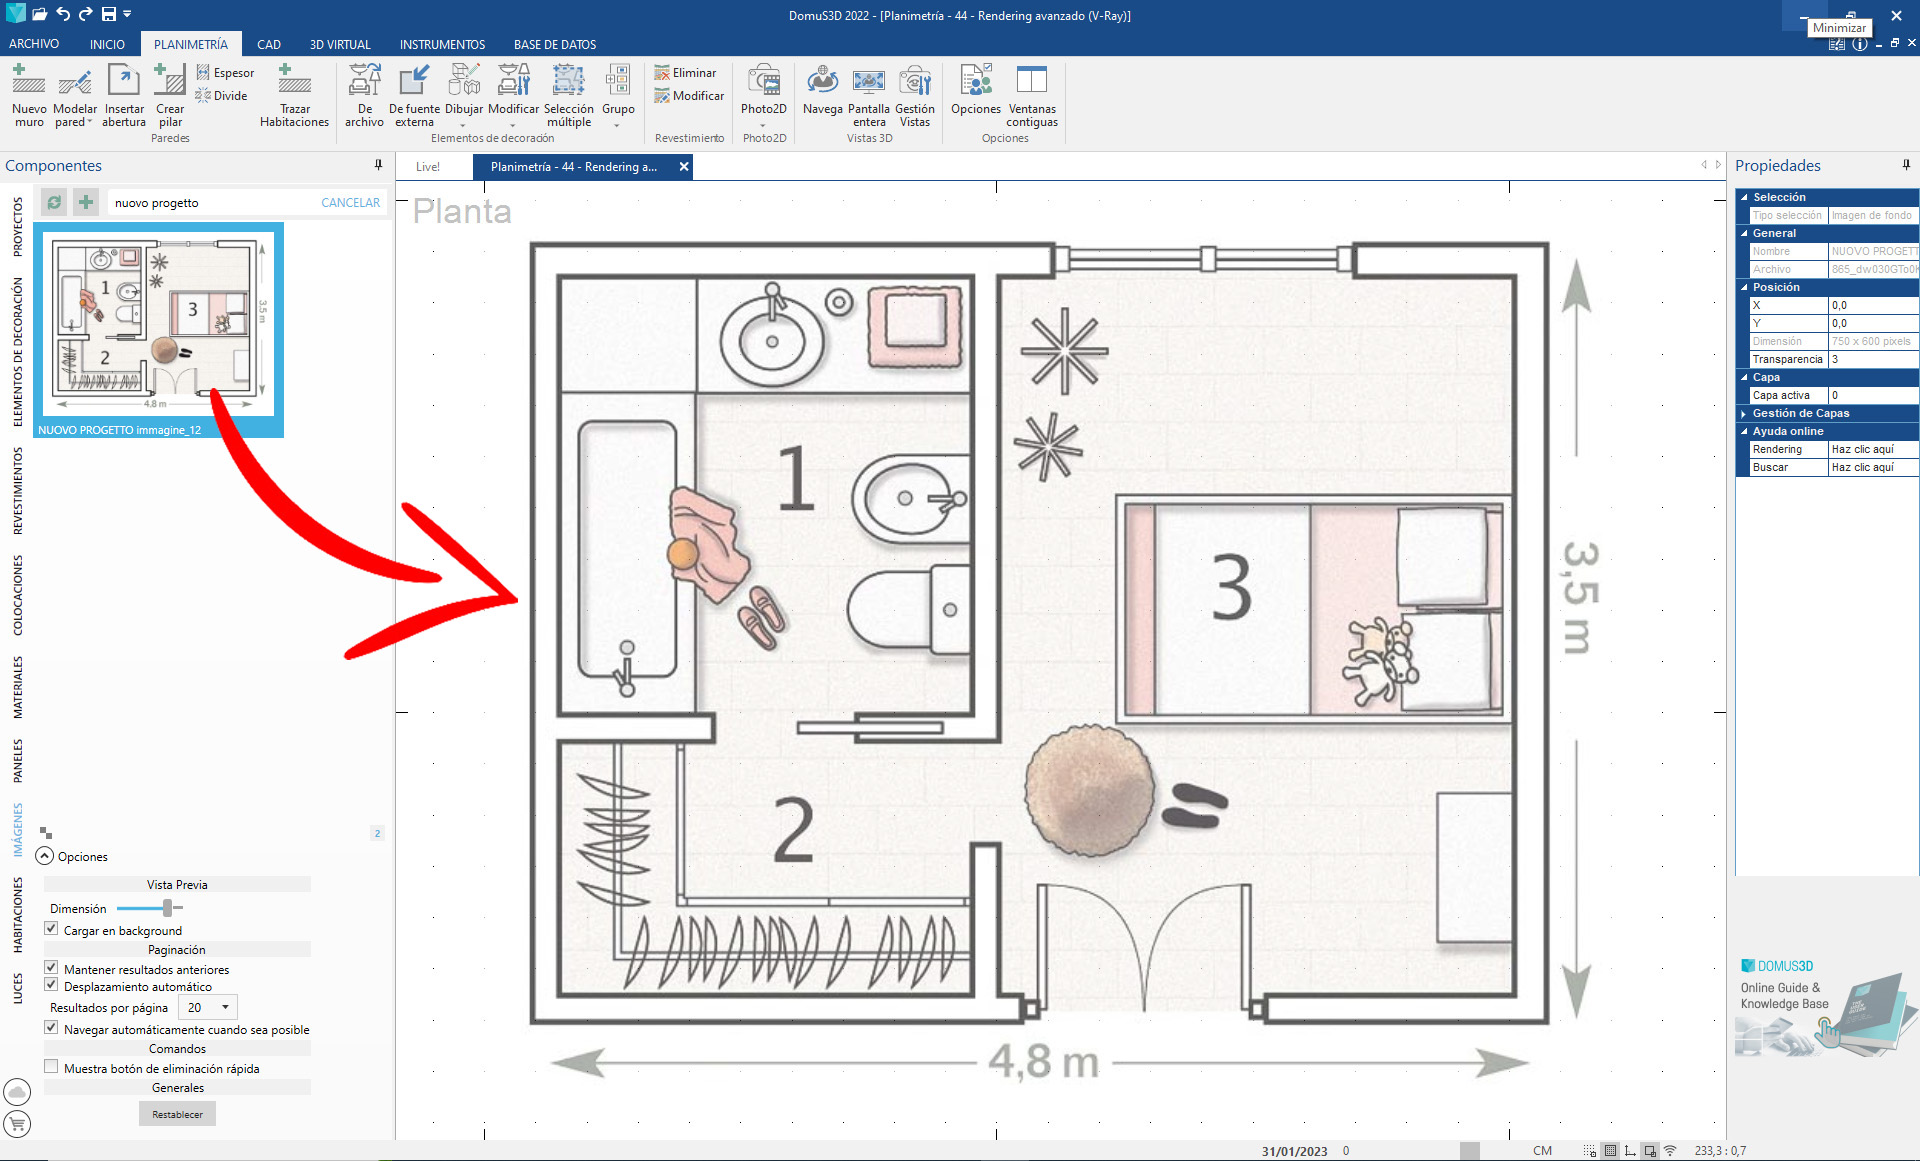Open the Photo2D tool
Image resolution: width=1920 pixels, height=1161 pixels.
(x=764, y=96)
